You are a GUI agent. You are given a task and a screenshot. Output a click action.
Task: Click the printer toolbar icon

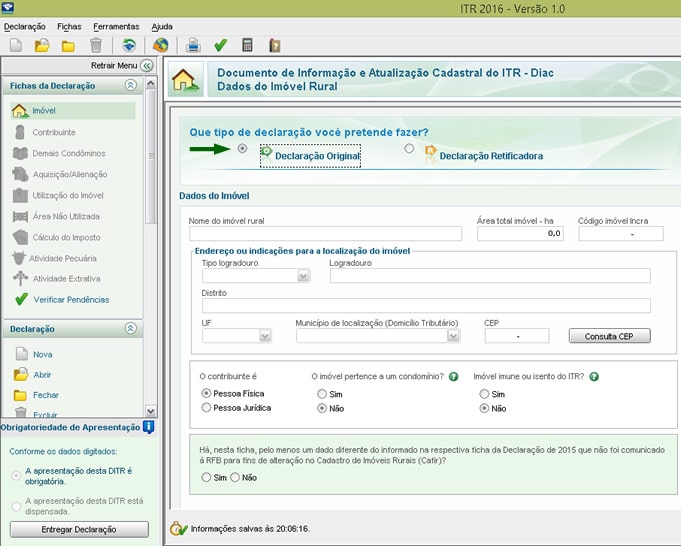[193, 45]
